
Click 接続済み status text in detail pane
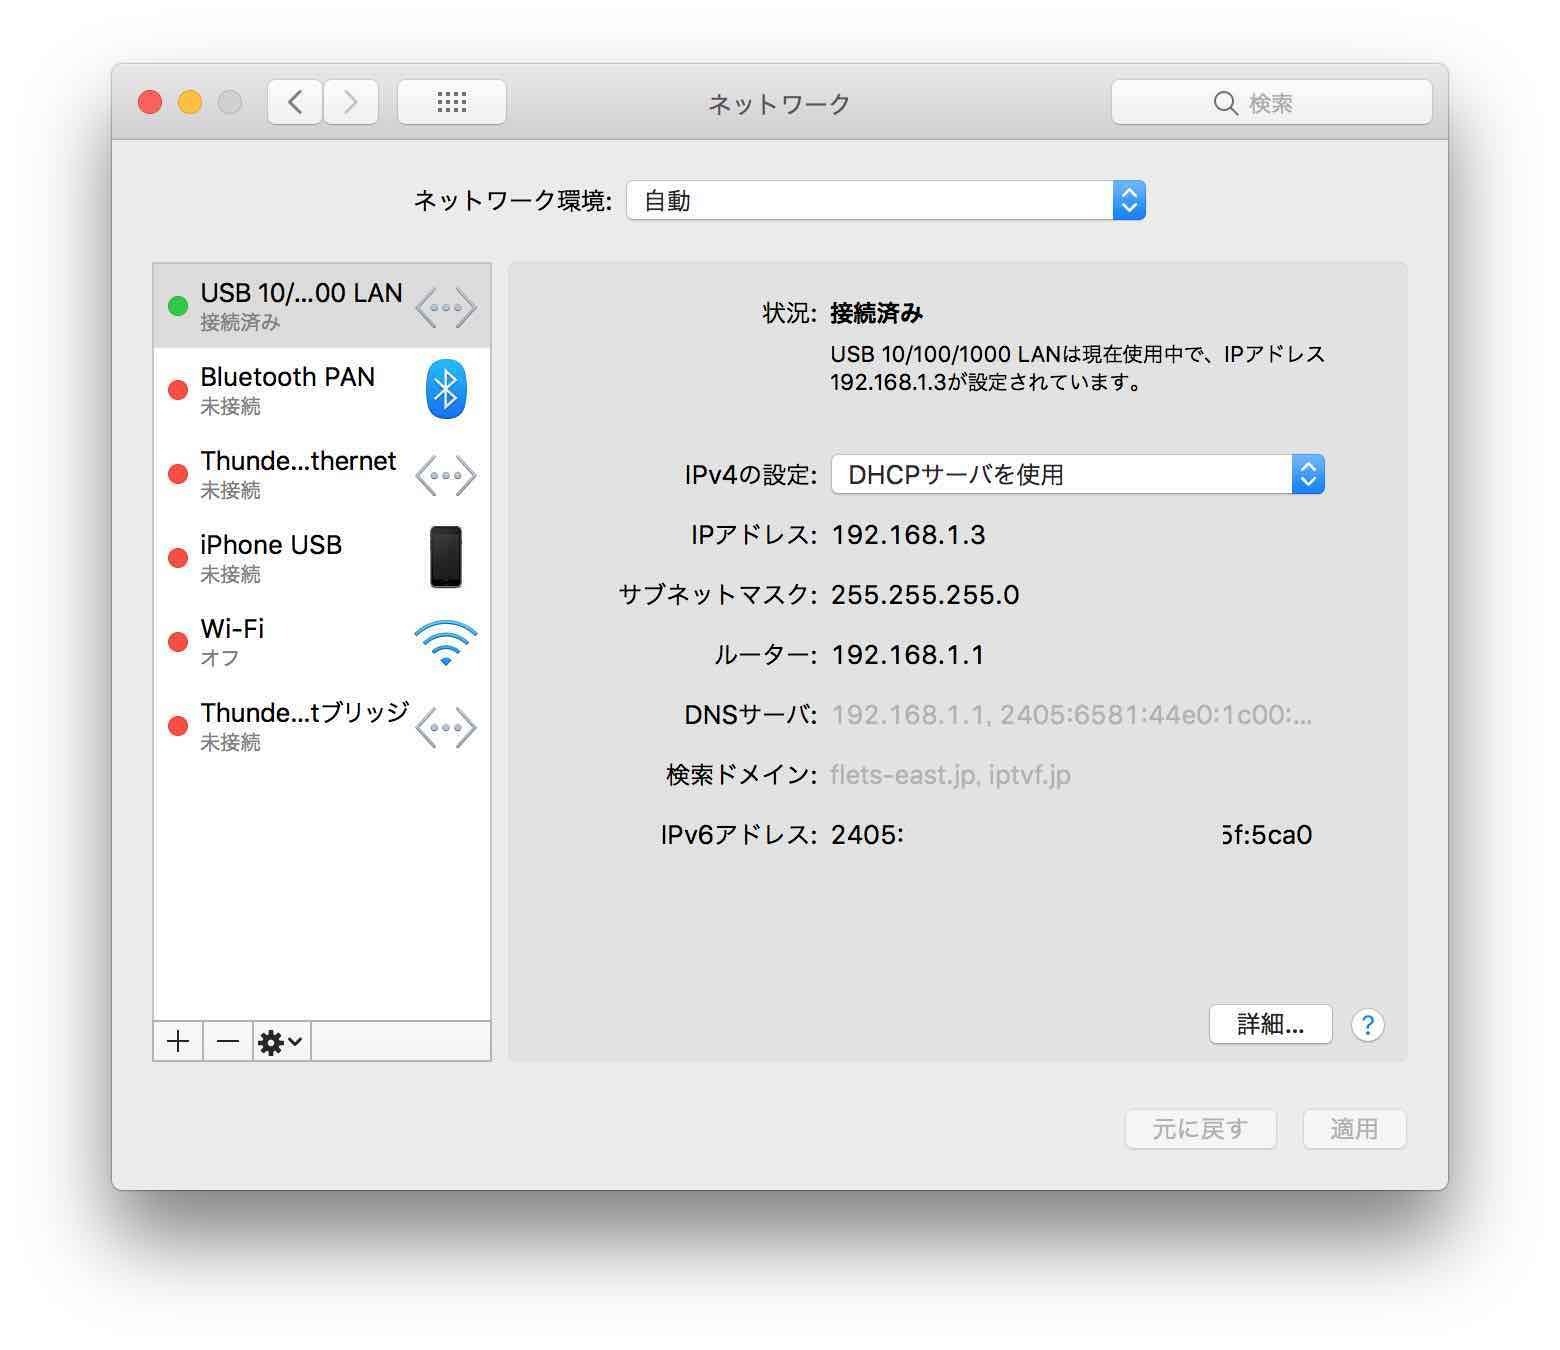click(876, 313)
